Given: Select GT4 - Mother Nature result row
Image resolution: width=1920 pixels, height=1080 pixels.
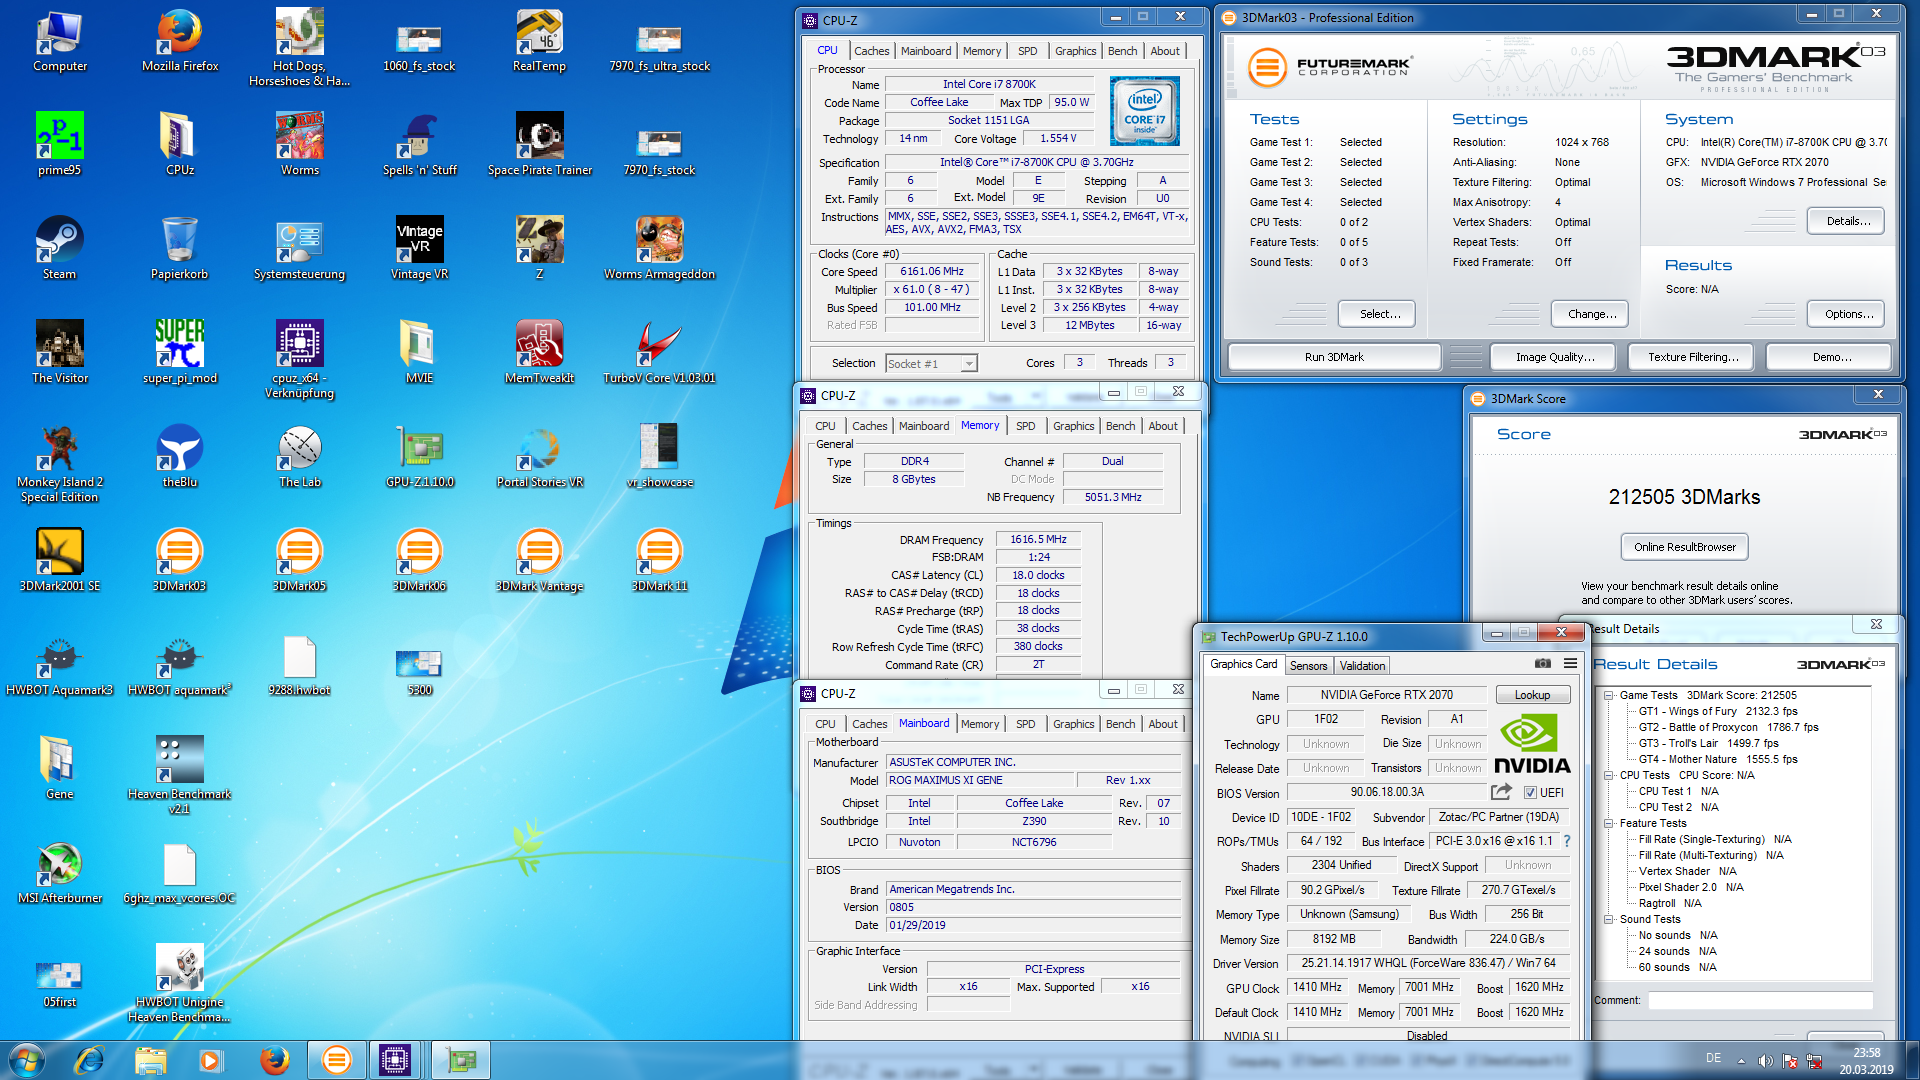Looking at the screenshot, I should tap(1717, 759).
